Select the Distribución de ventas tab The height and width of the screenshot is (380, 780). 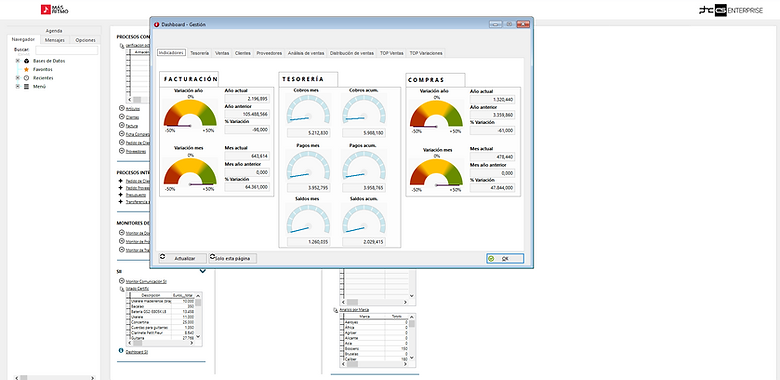pyautogui.click(x=352, y=53)
